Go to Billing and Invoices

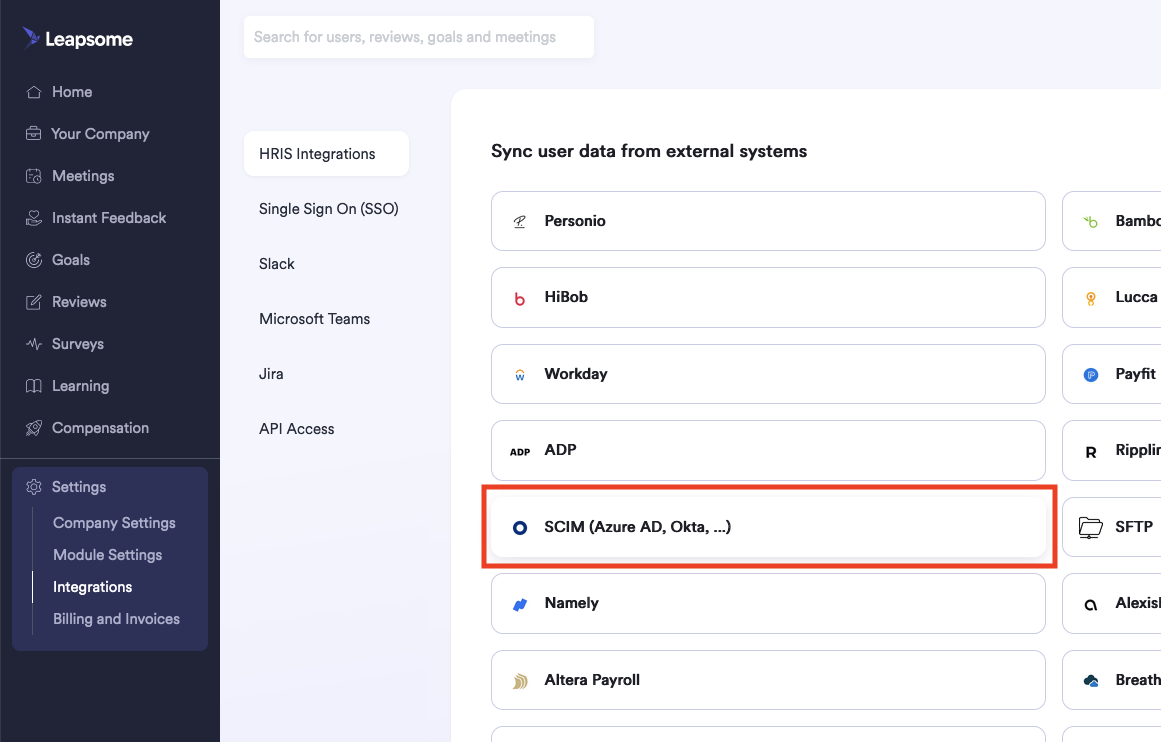point(116,619)
